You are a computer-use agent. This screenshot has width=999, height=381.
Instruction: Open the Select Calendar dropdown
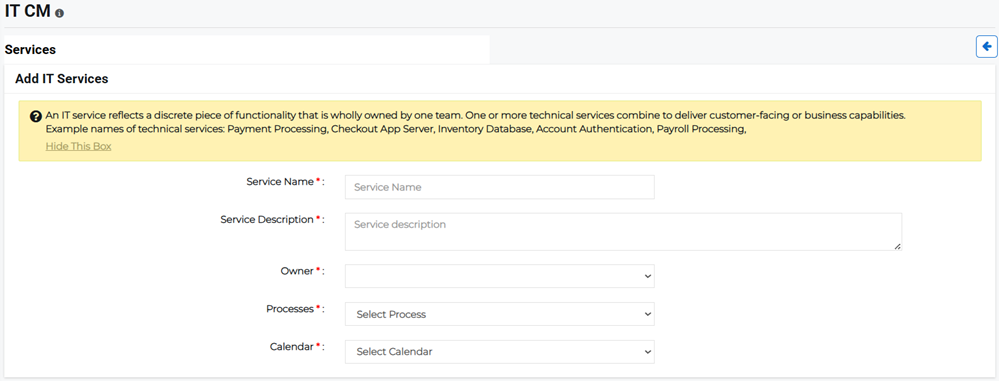tap(500, 352)
